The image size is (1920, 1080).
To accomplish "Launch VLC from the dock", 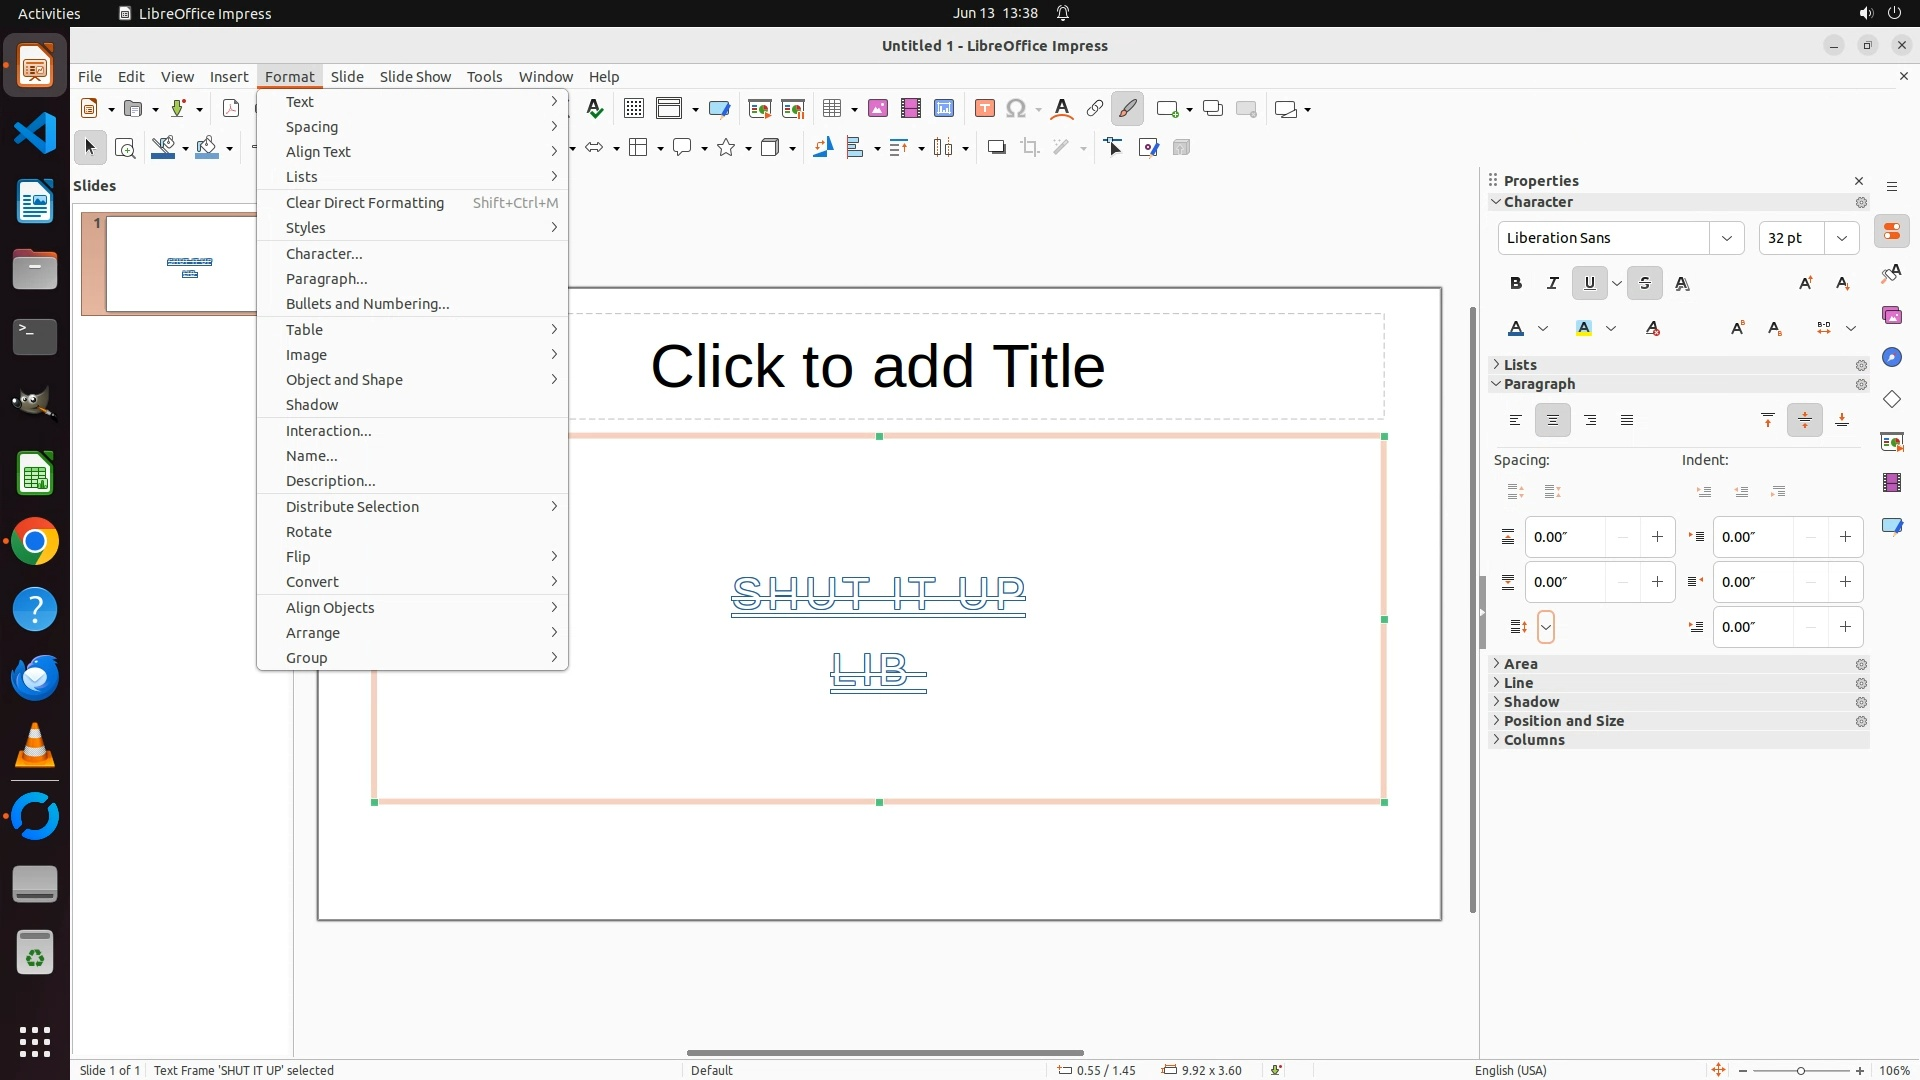I will tap(35, 746).
